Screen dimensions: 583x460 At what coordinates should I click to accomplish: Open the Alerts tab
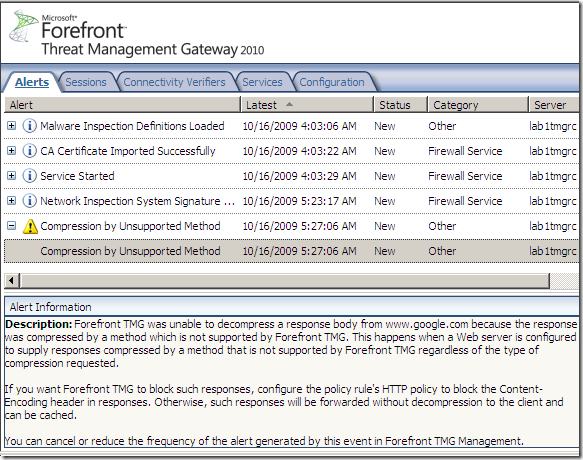pyautogui.click(x=32, y=82)
